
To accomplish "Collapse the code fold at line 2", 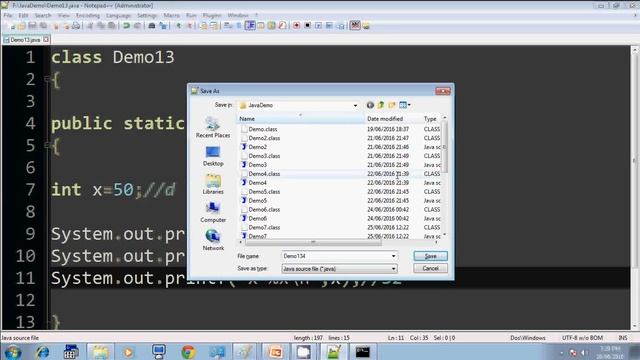I will [x=47, y=79].
